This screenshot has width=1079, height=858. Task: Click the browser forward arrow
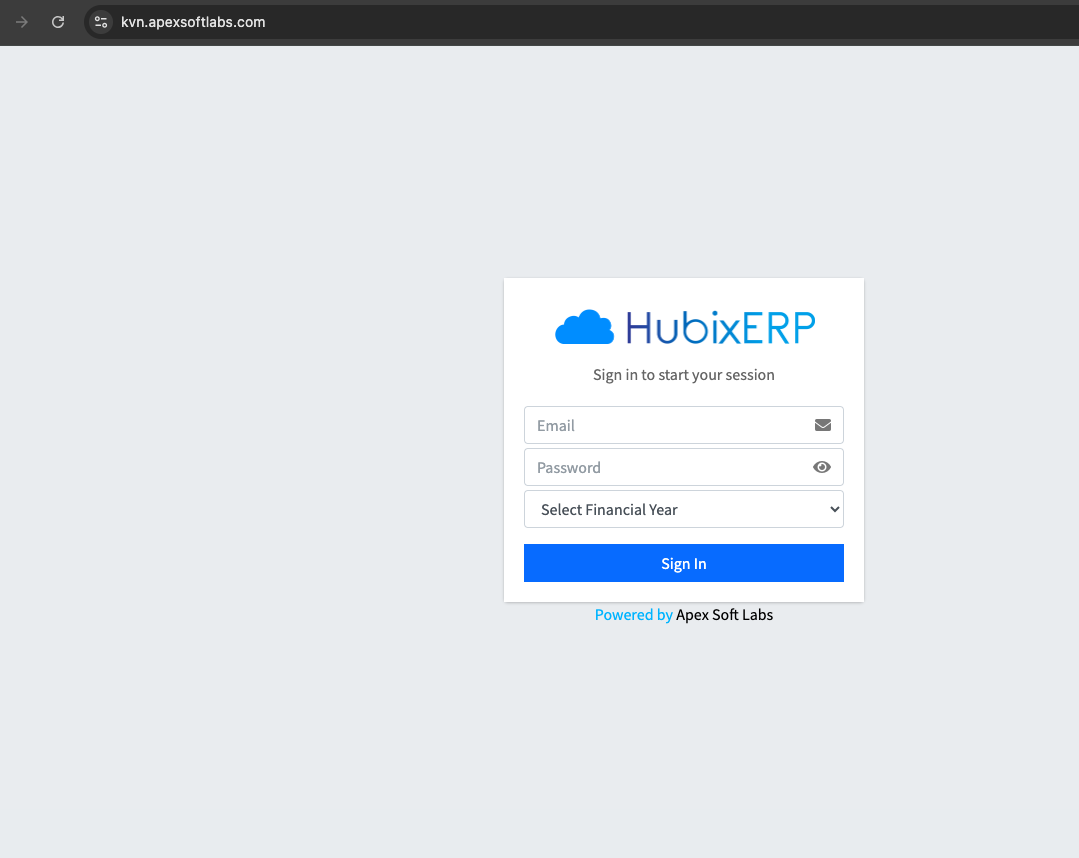click(x=22, y=22)
